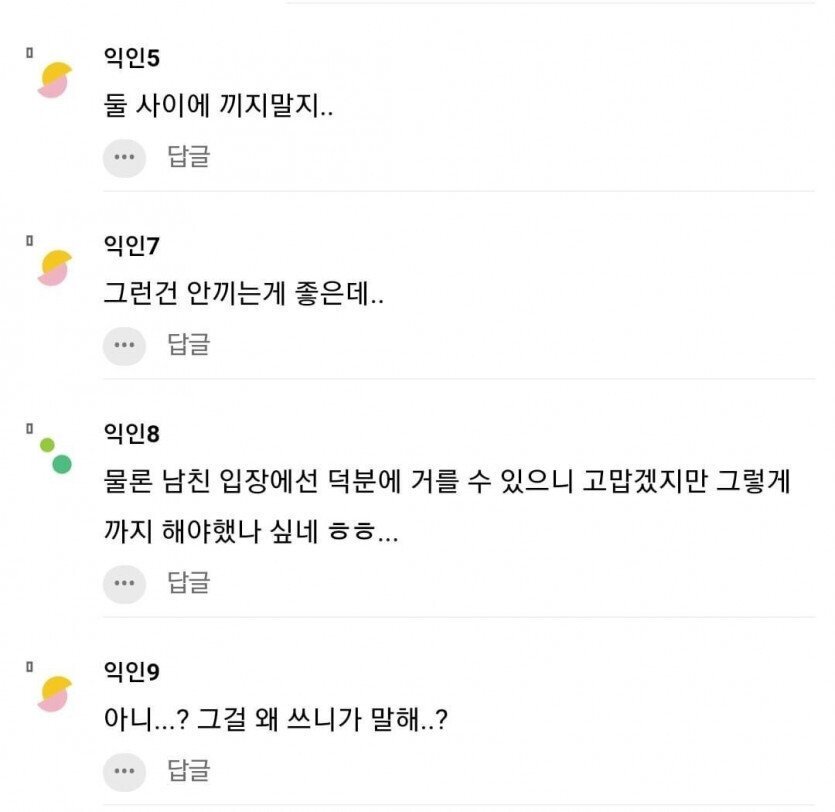Click the small marker icon beside 익인5's comment

[30, 49]
